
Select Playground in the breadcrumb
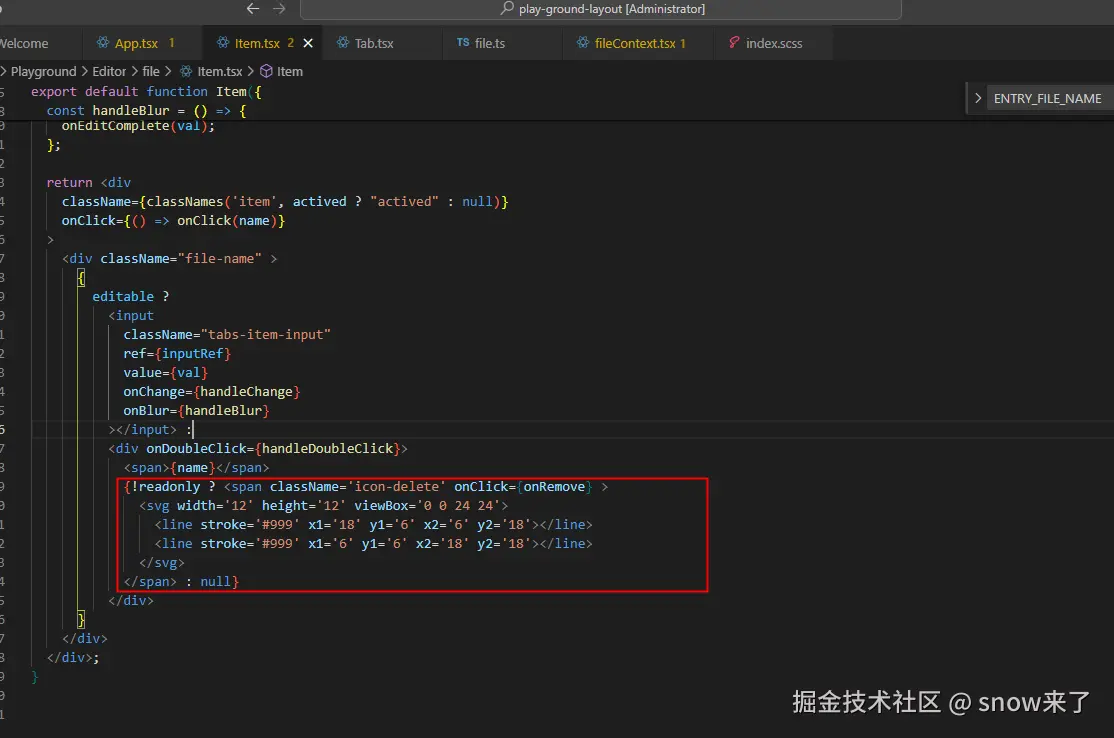tap(43, 72)
